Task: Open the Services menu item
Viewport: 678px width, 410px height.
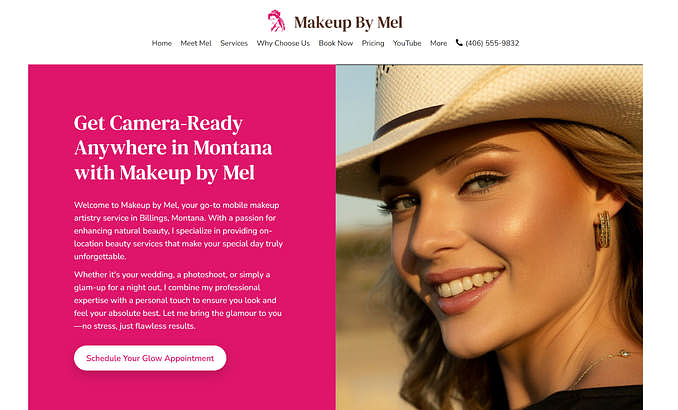Action: 234,43
